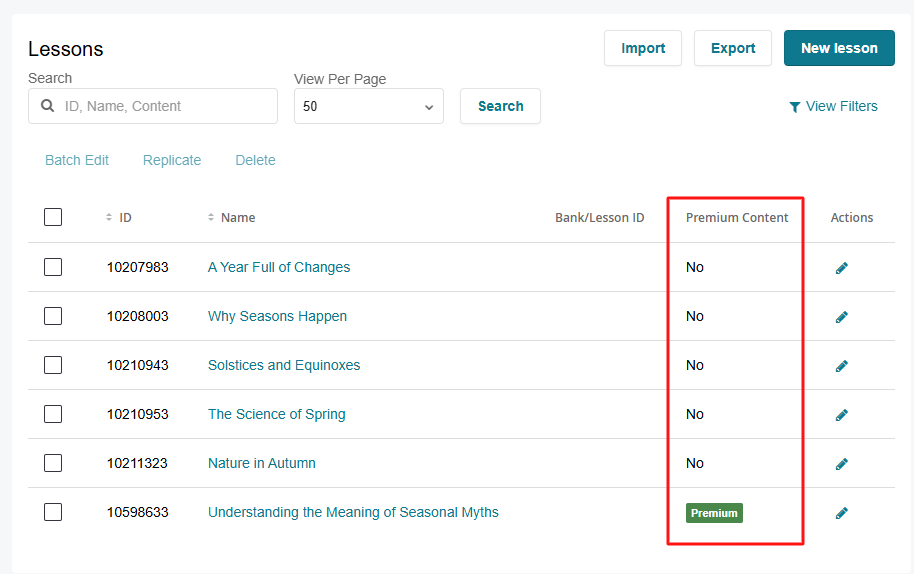
Task: Click the Replicate action
Action: pyautogui.click(x=172, y=160)
